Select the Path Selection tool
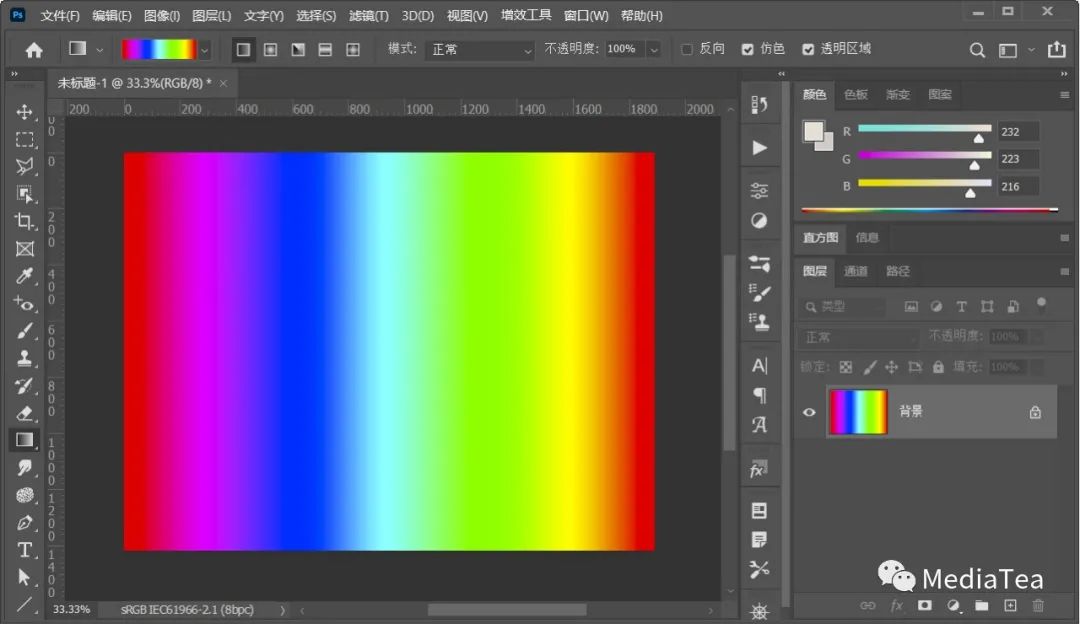This screenshot has width=1080, height=624. 25,577
